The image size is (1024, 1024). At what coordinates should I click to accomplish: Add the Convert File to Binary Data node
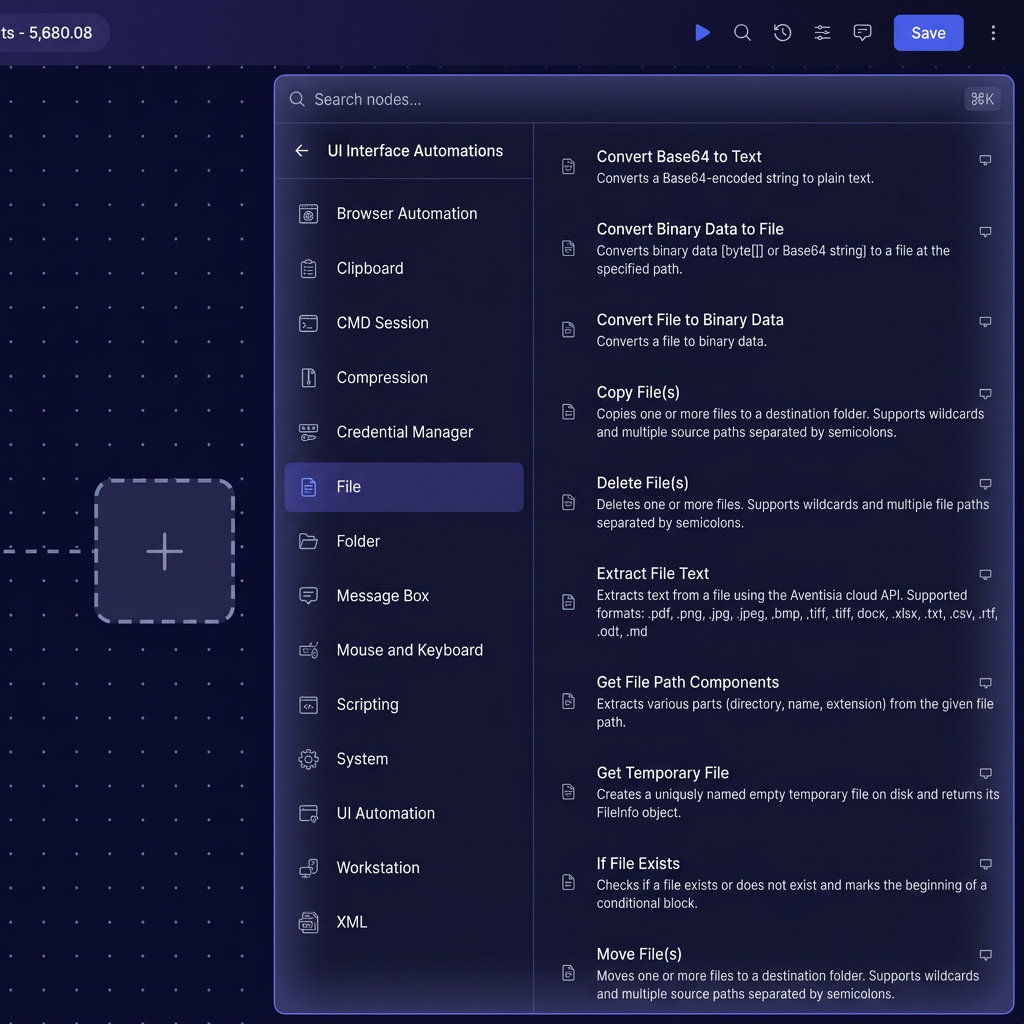click(x=775, y=330)
